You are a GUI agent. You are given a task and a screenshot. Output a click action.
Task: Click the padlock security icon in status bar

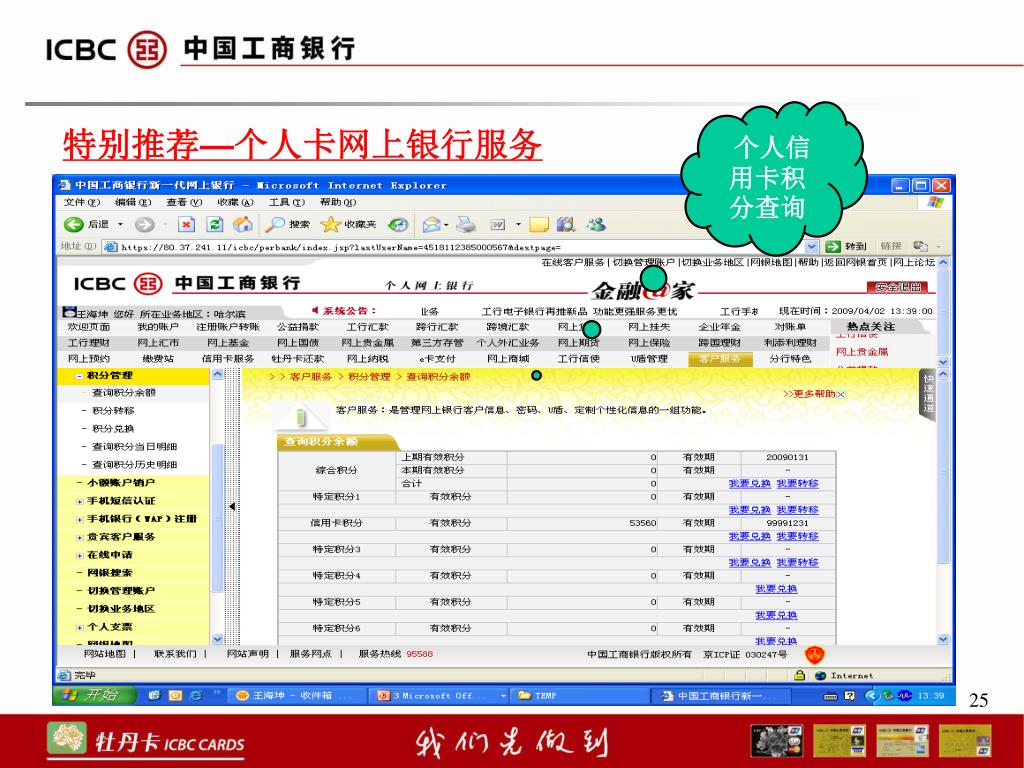tap(799, 675)
